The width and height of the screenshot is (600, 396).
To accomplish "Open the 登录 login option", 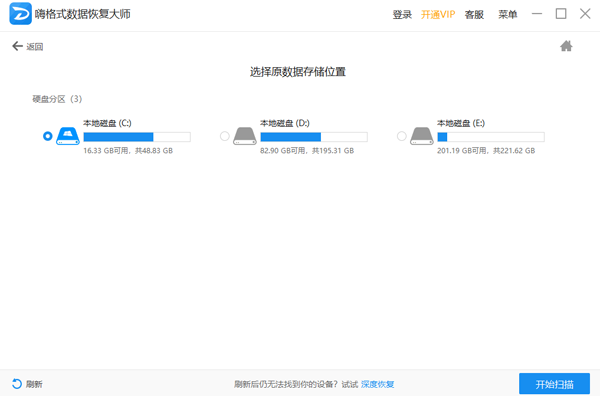I will click(402, 15).
